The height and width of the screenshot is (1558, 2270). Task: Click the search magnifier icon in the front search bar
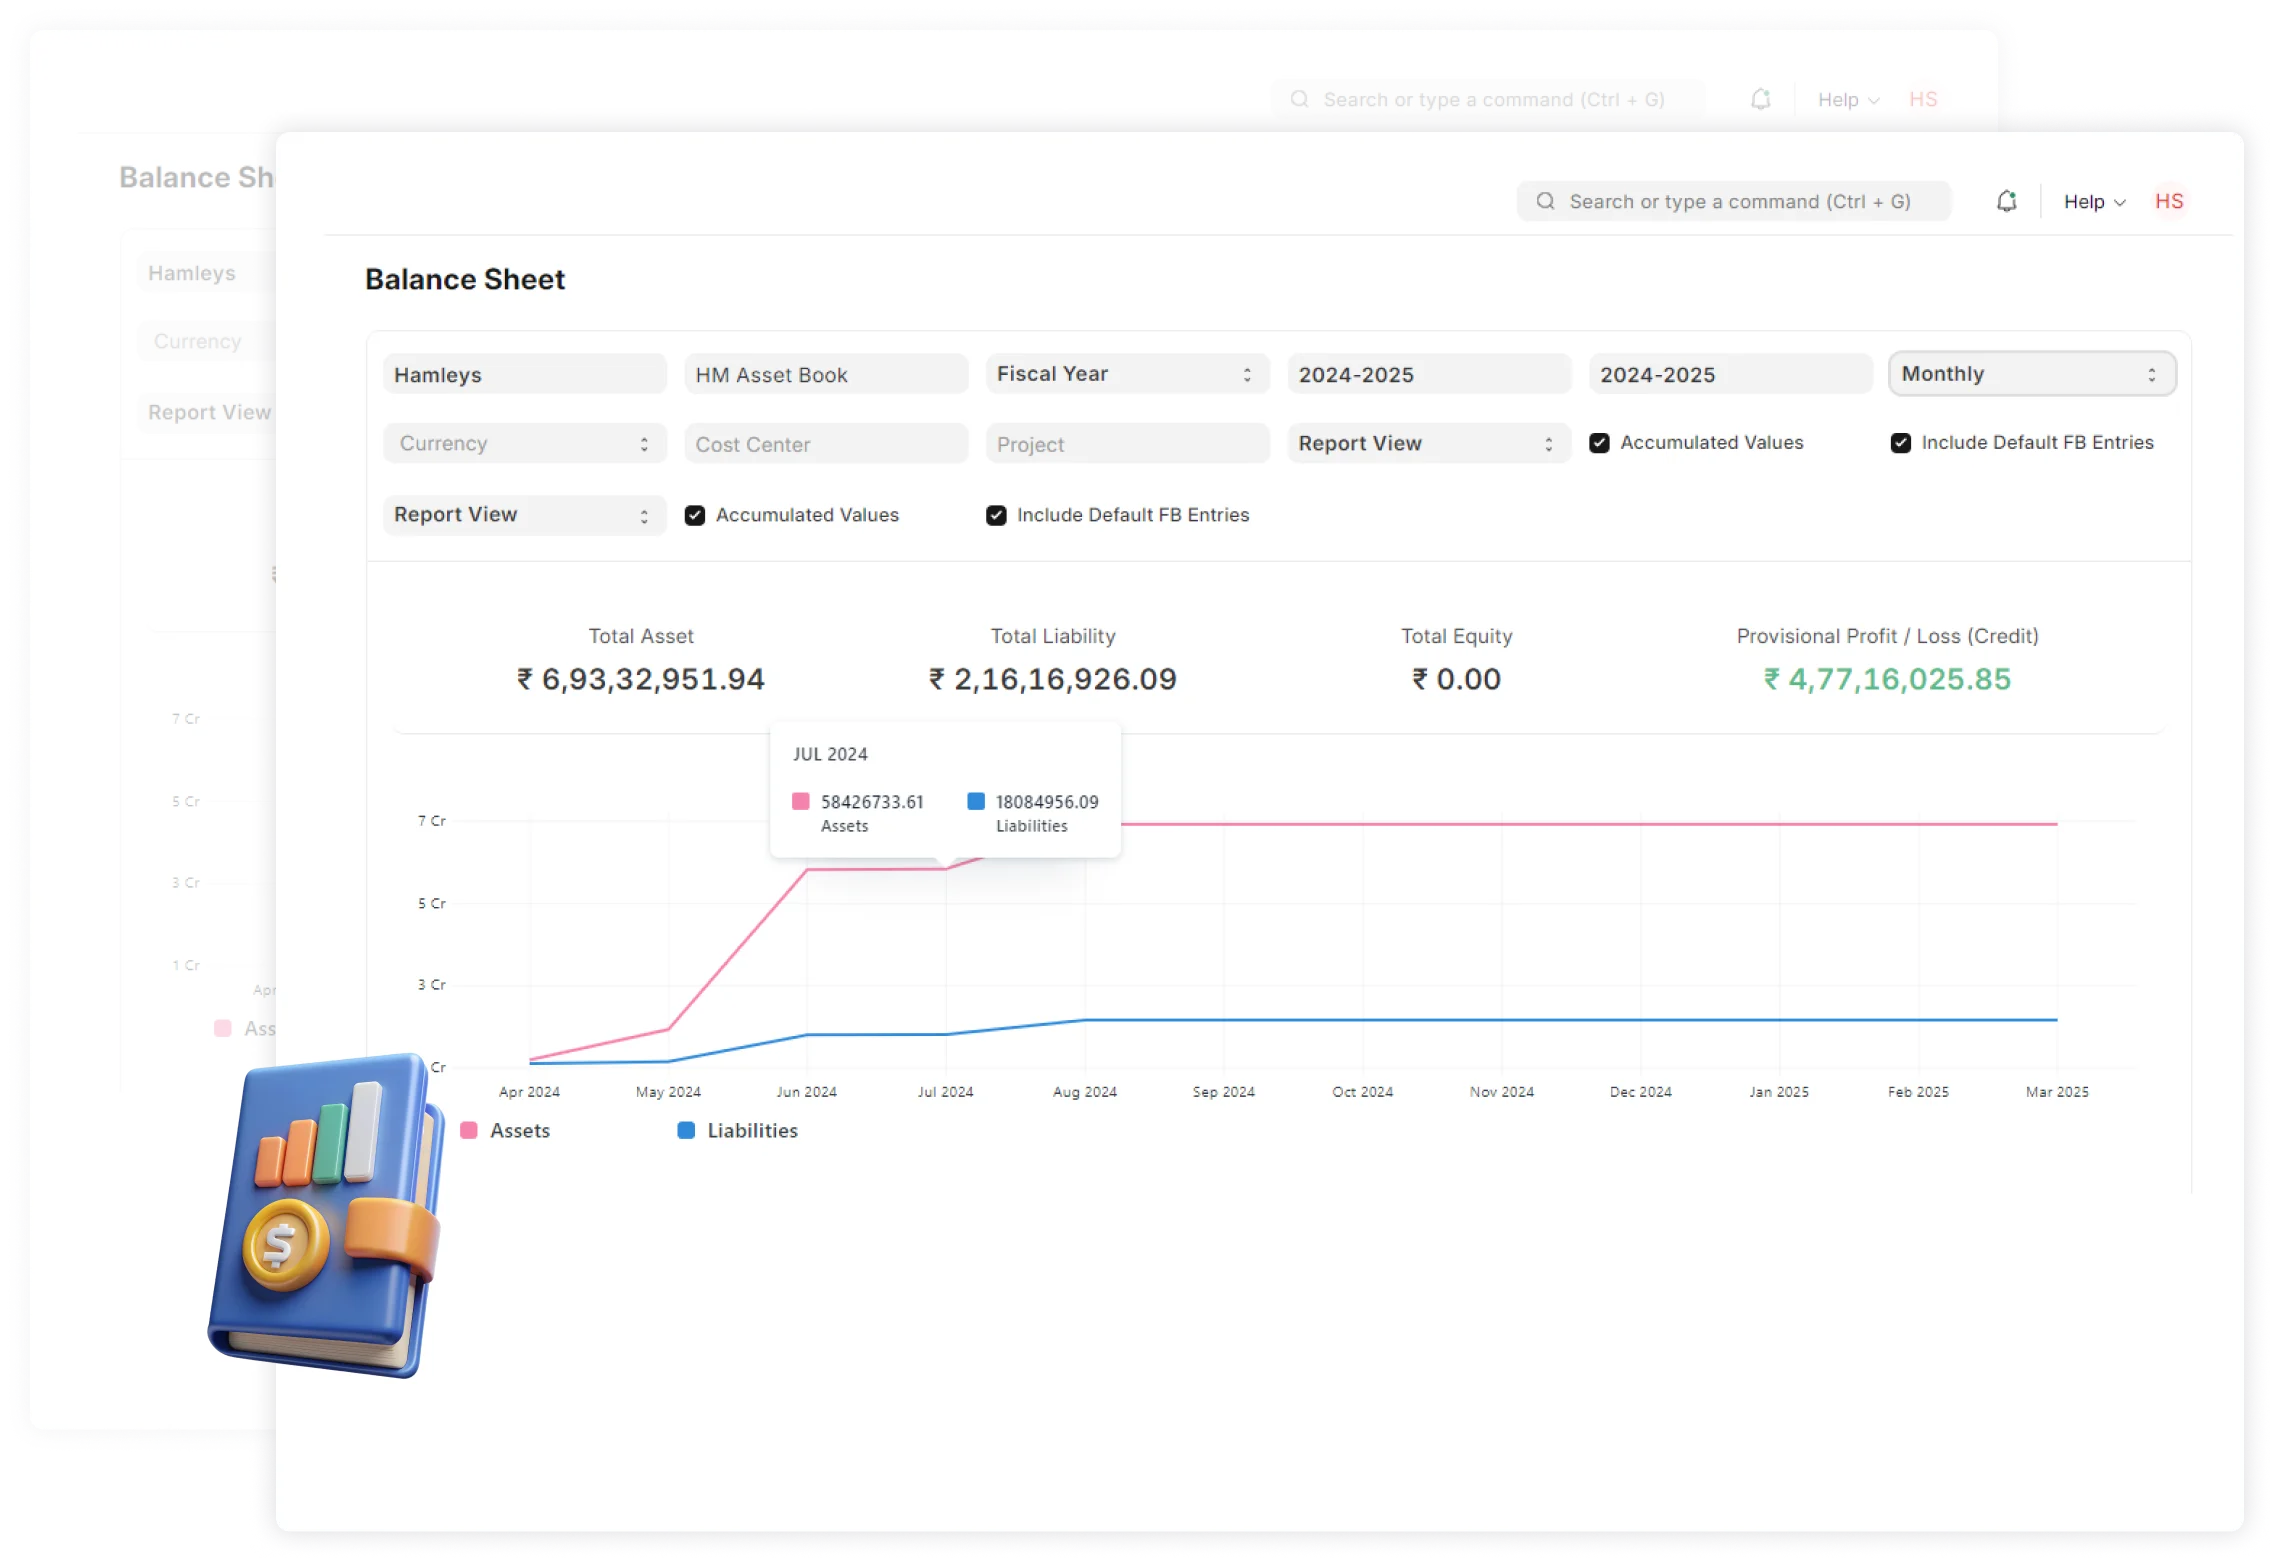coord(1546,201)
